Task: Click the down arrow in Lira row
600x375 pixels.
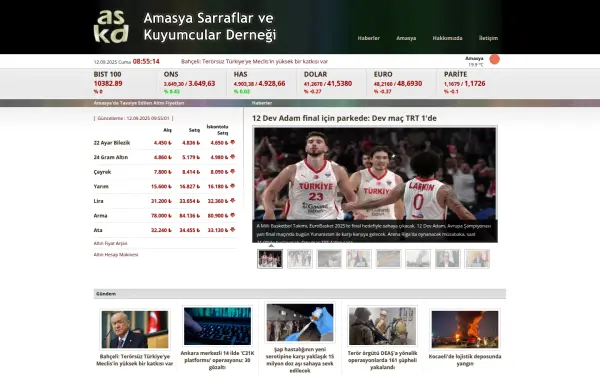Action: pyautogui.click(x=232, y=201)
